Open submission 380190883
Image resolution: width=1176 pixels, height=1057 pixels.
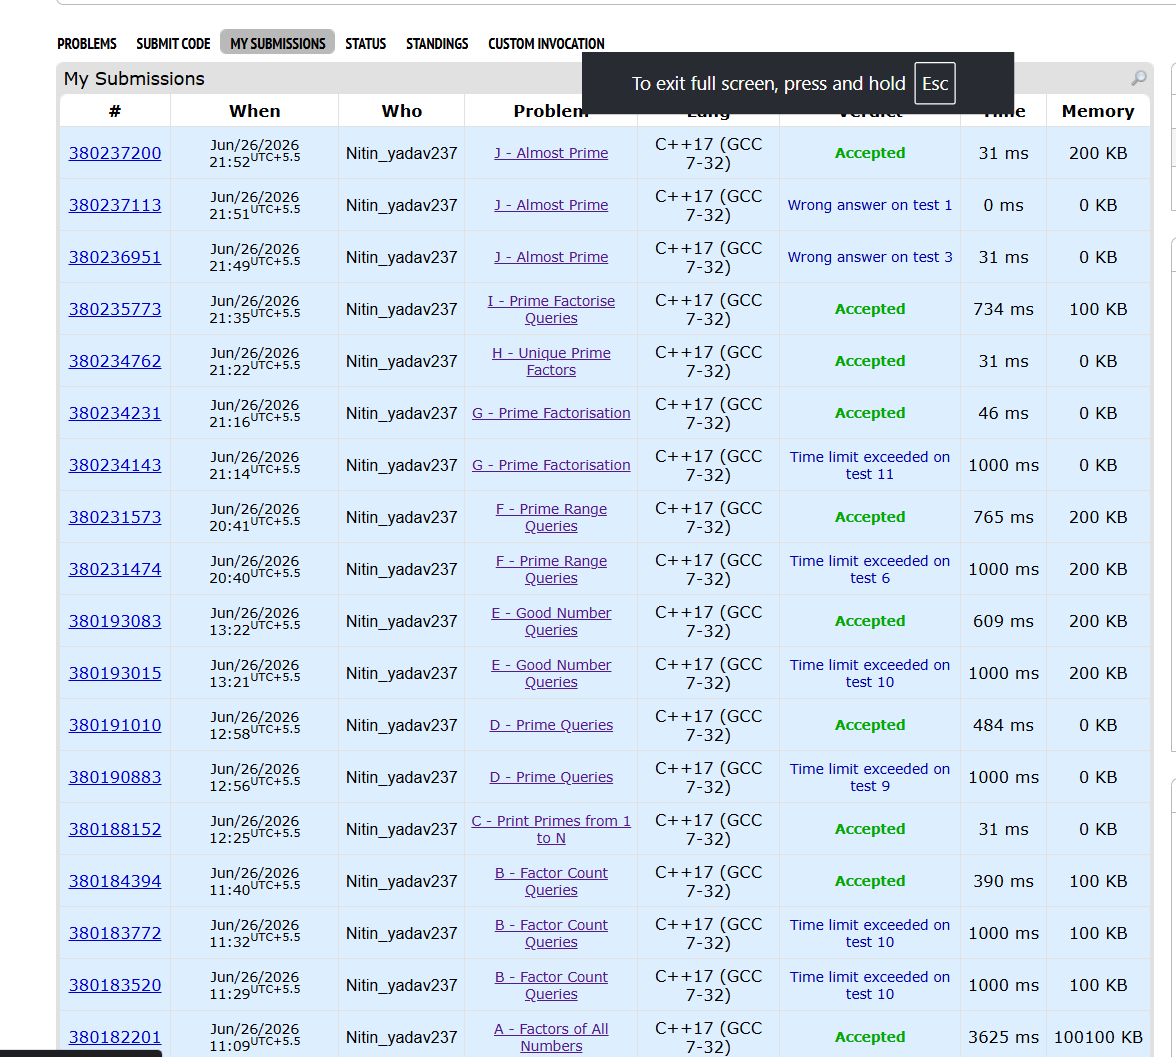[115, 777]
